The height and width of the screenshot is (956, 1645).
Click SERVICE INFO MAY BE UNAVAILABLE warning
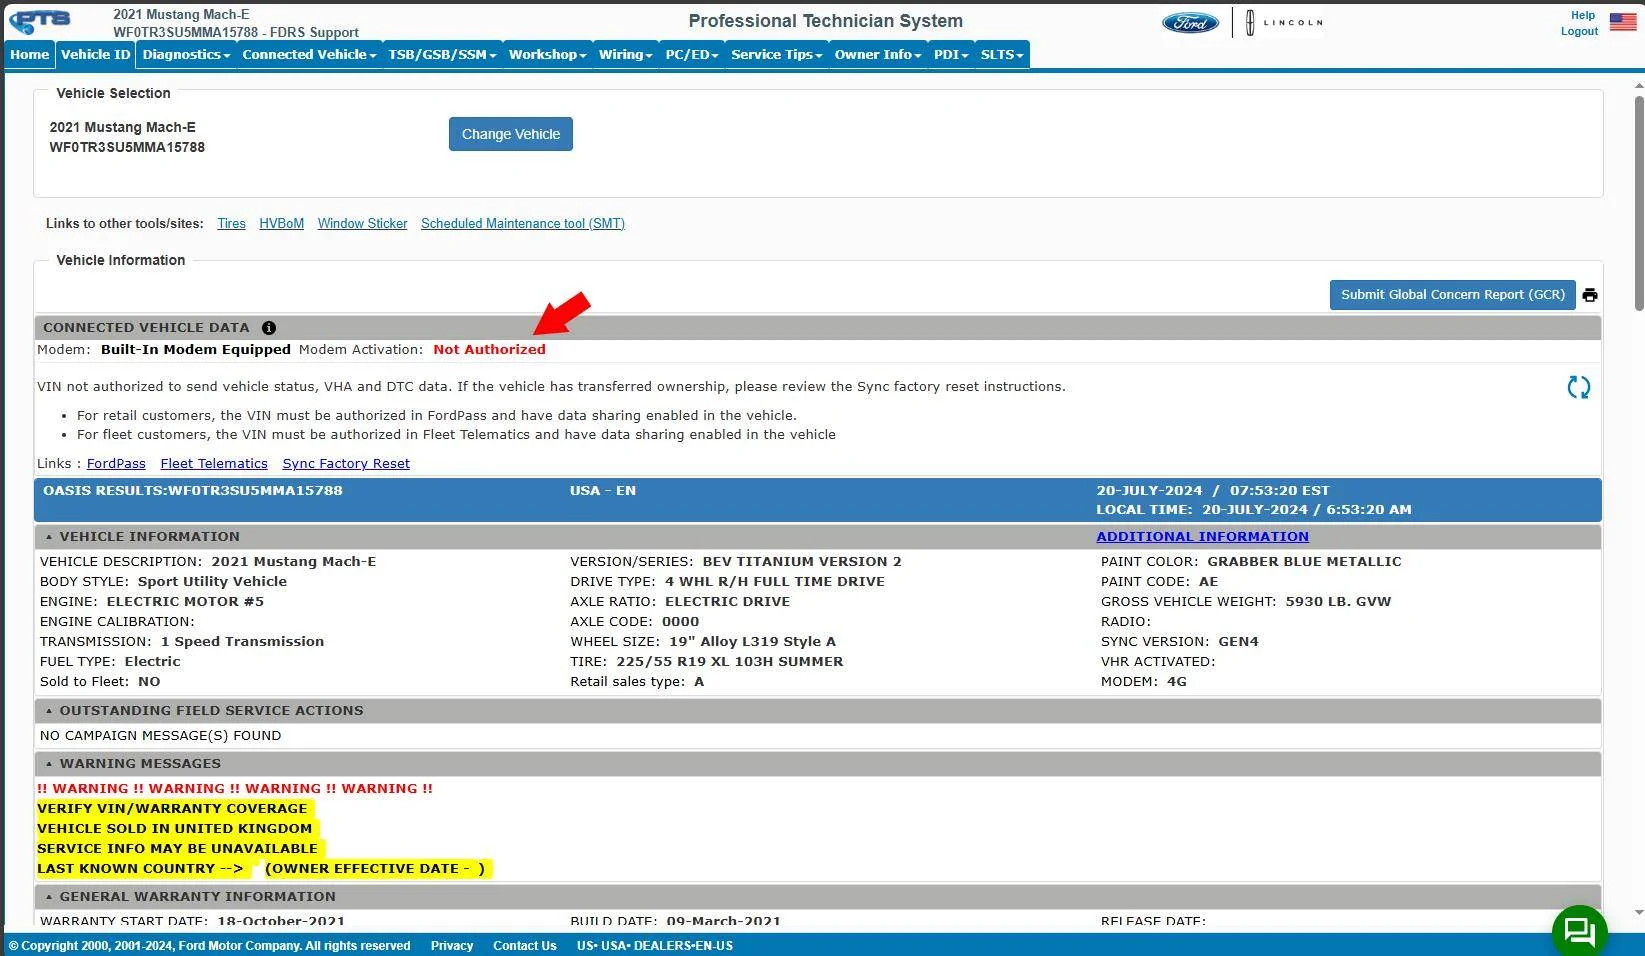point(177,849)
